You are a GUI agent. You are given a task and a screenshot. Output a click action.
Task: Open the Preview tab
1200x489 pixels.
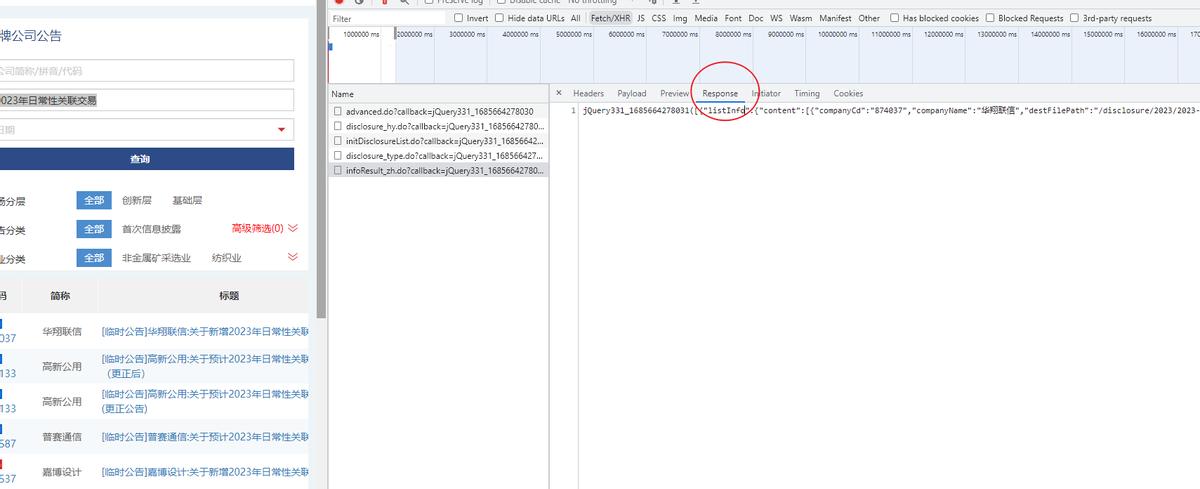[674, 93]
